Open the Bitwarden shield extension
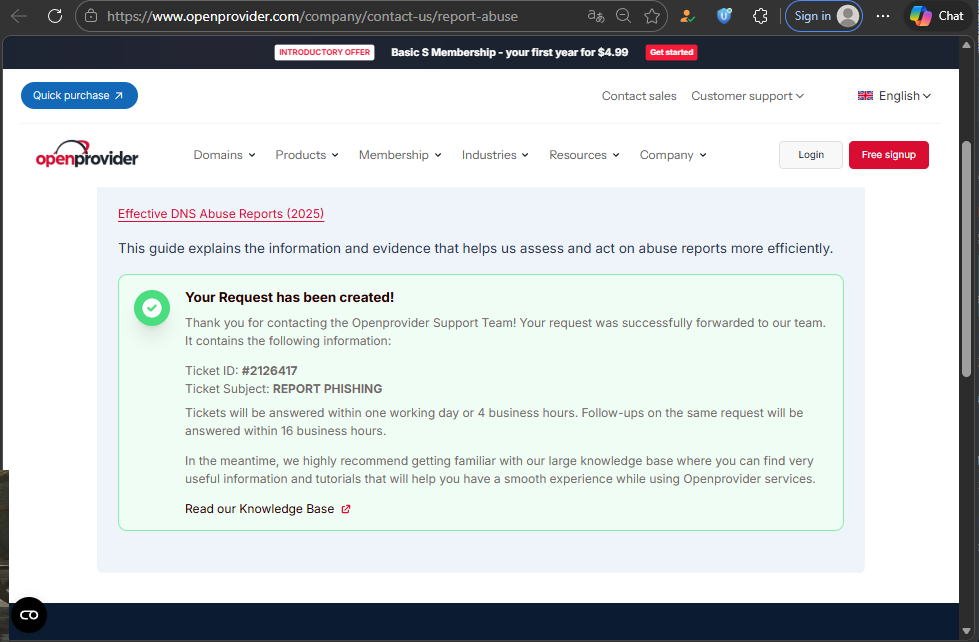Image resolution: width=979 pixels, height=642 pixels. tap(724, 16)
